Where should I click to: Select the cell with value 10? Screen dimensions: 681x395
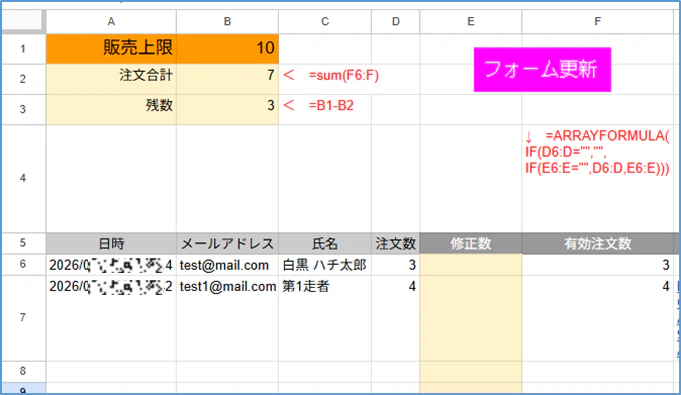pyautogui.click(x=227, y=49)
